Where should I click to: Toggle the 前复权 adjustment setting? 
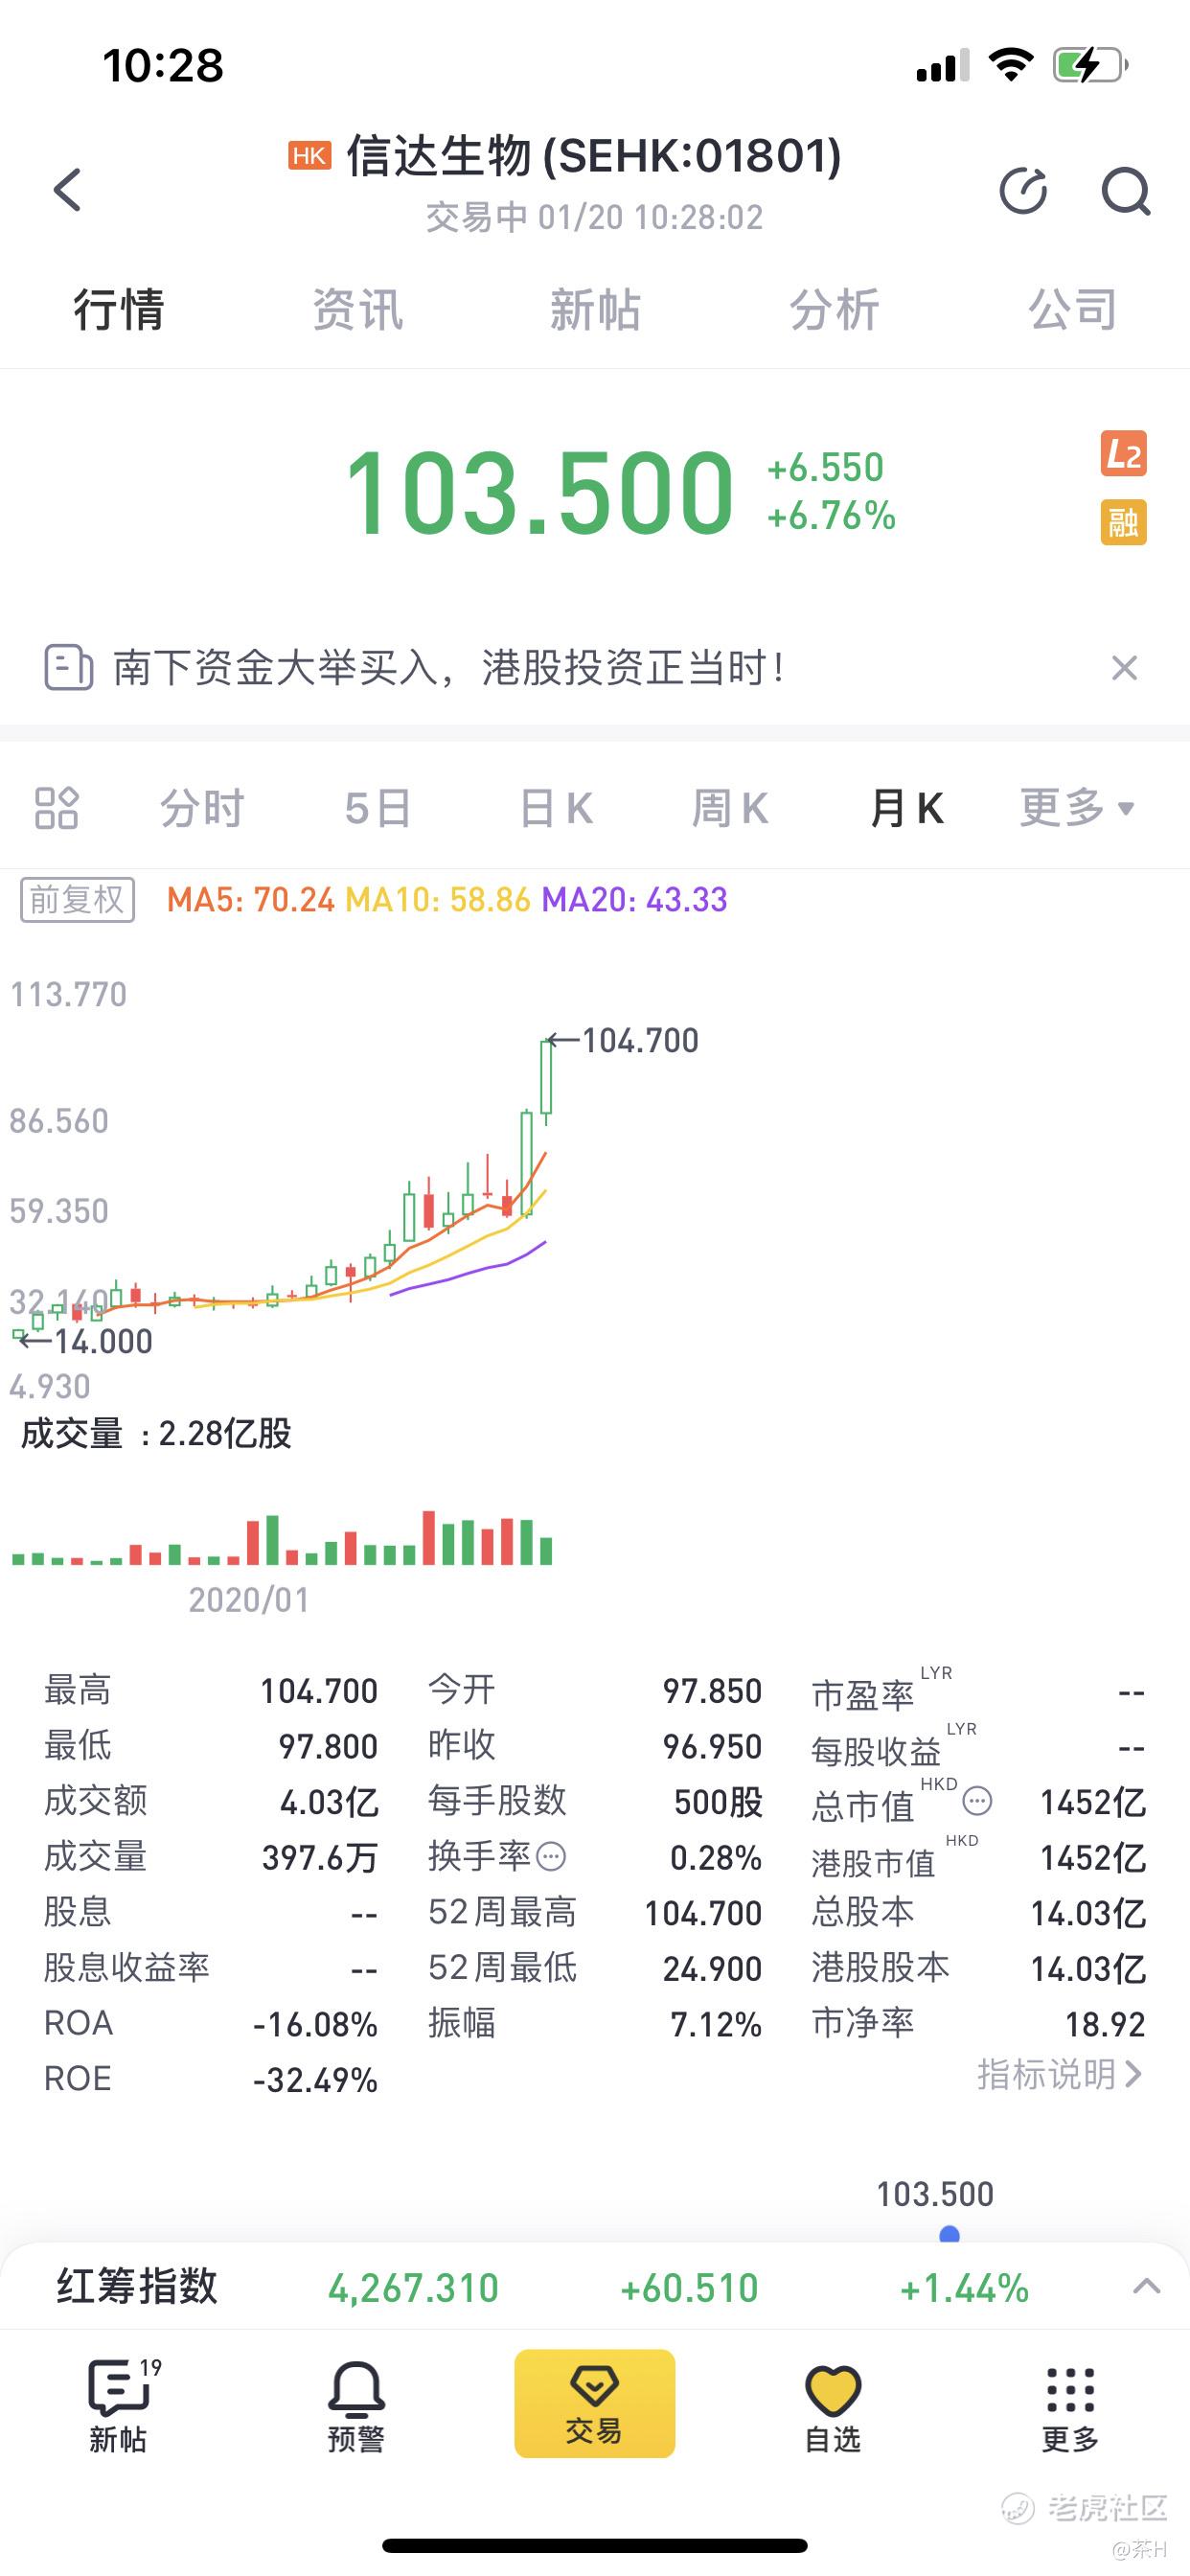(x=77, y=899)
